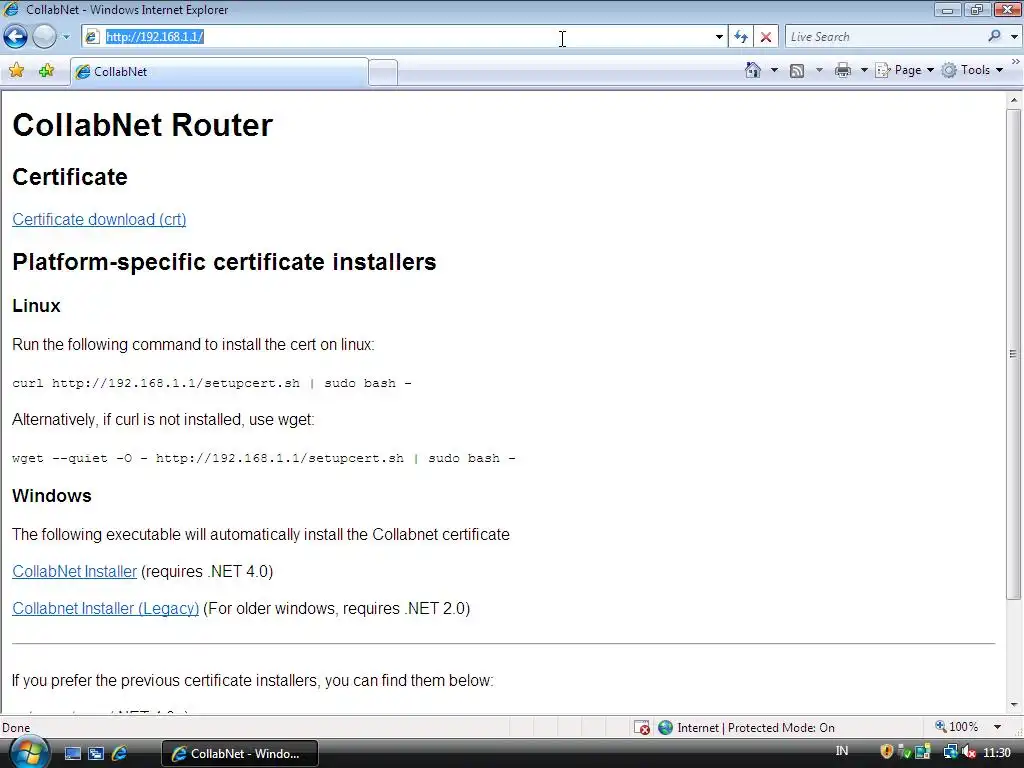Click the RSS Feeds toolbar icon

tap(797, 71)
